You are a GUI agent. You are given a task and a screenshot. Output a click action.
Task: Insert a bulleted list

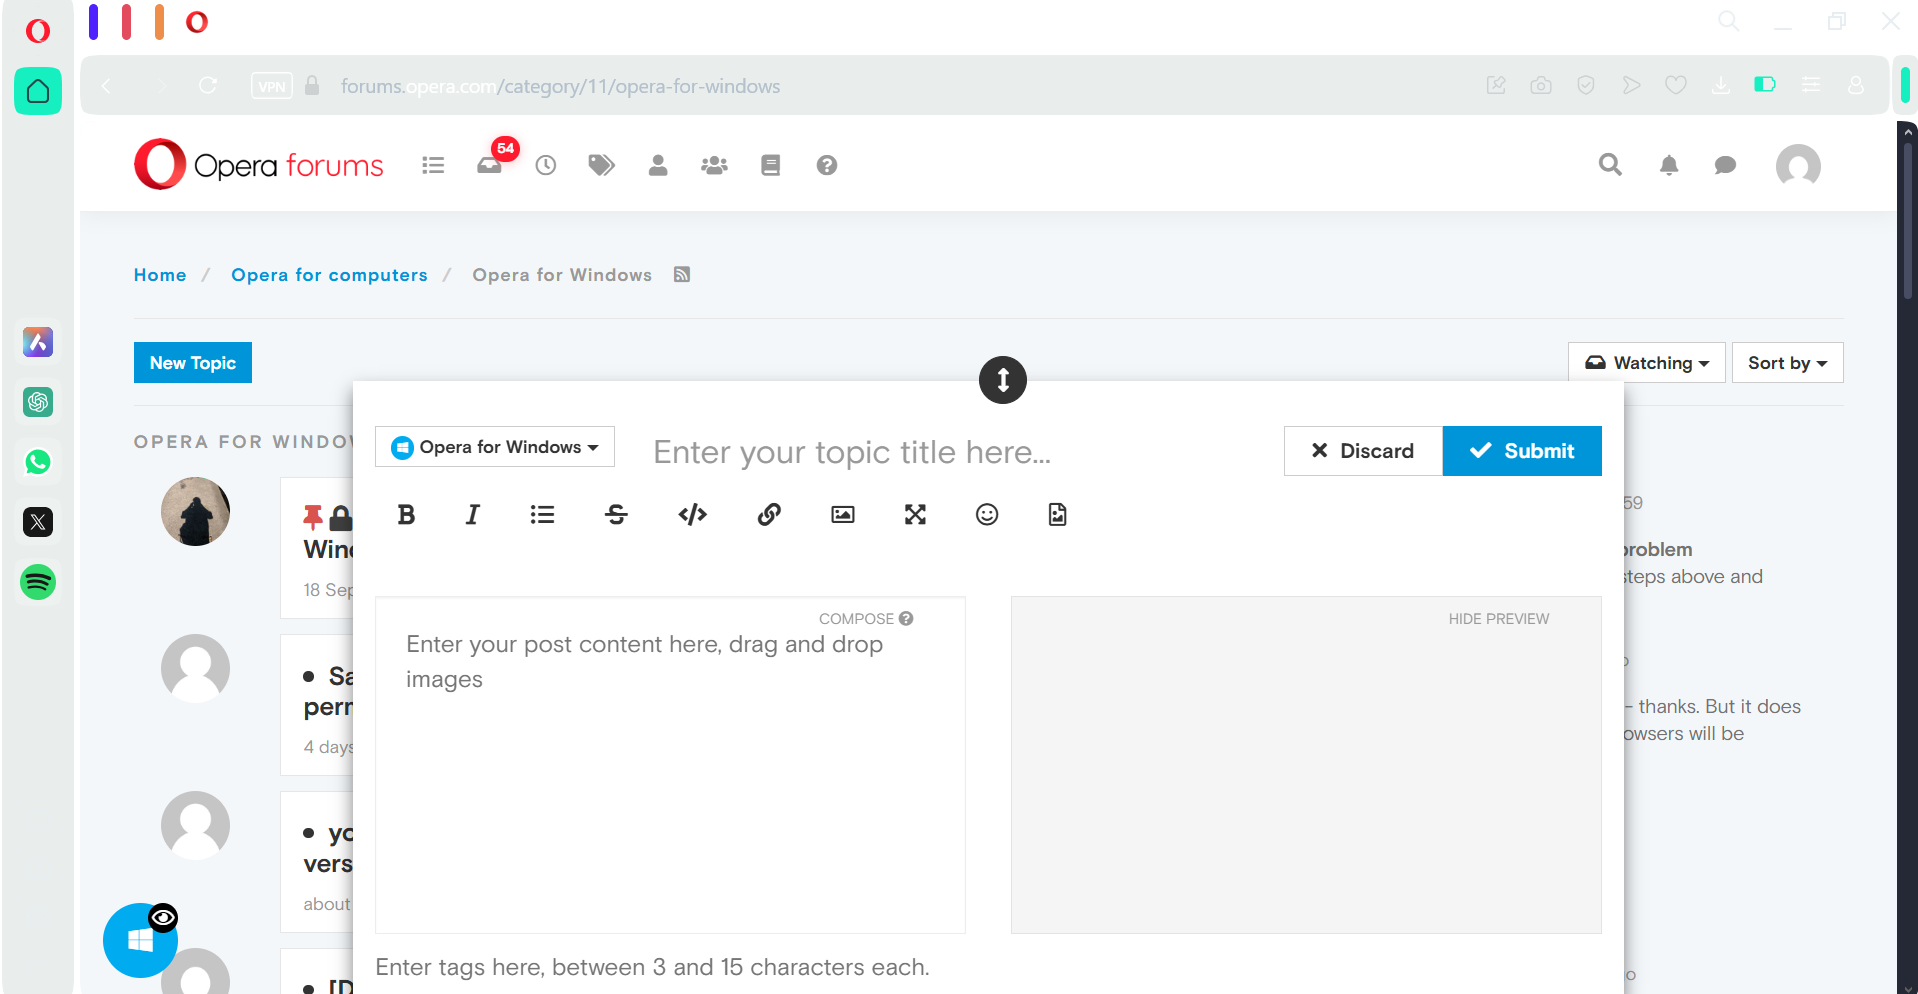[542, 514]
